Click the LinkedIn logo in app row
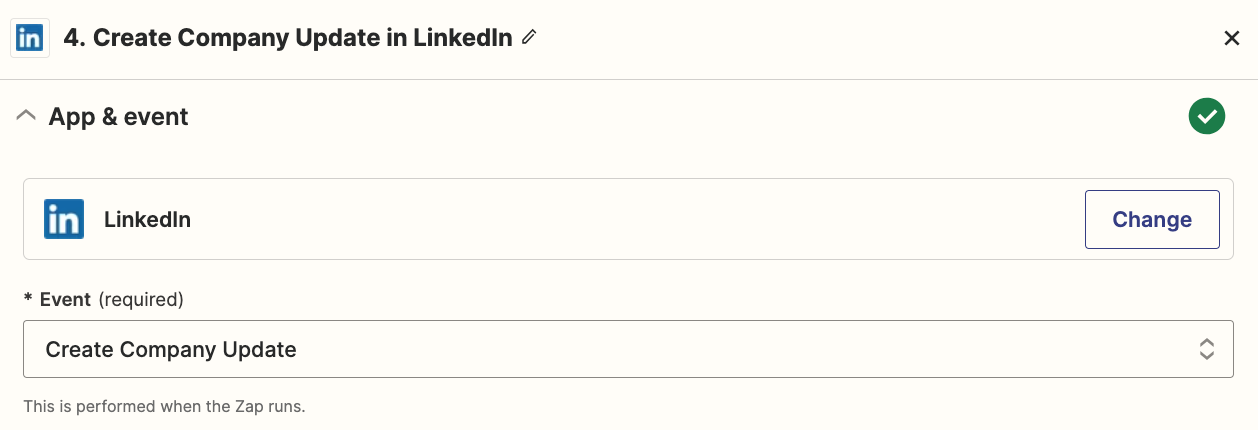Image resolution: width=1258 pixels, height=430 pixels. point(63,219)
